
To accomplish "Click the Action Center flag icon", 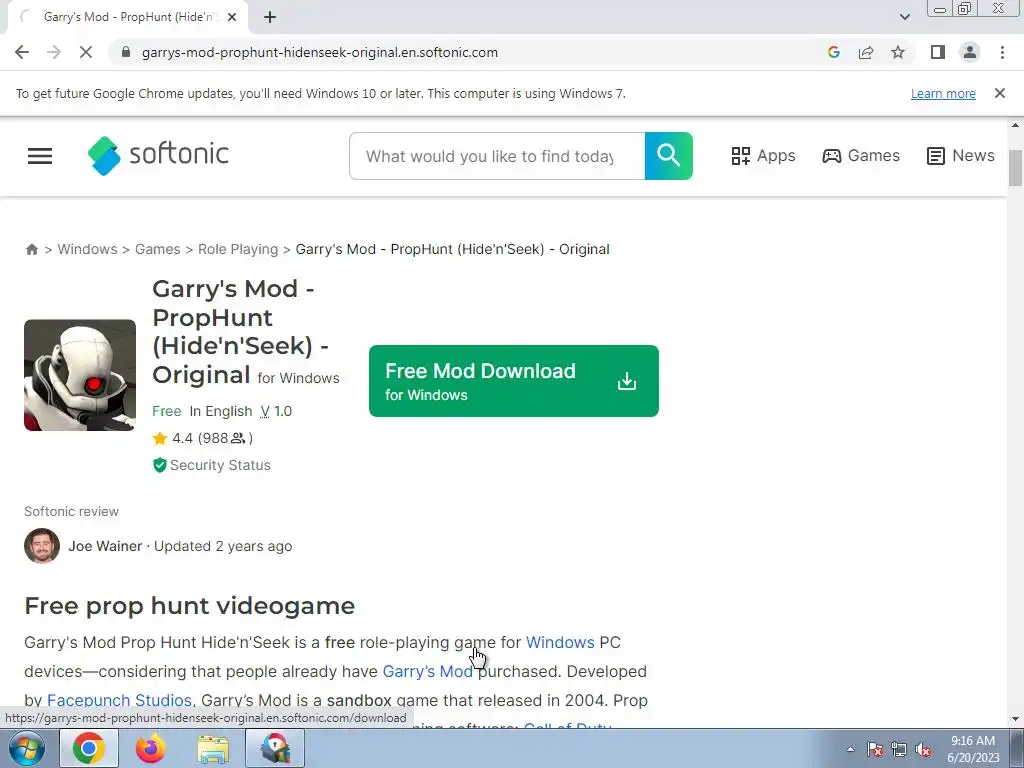I will 875,749.
